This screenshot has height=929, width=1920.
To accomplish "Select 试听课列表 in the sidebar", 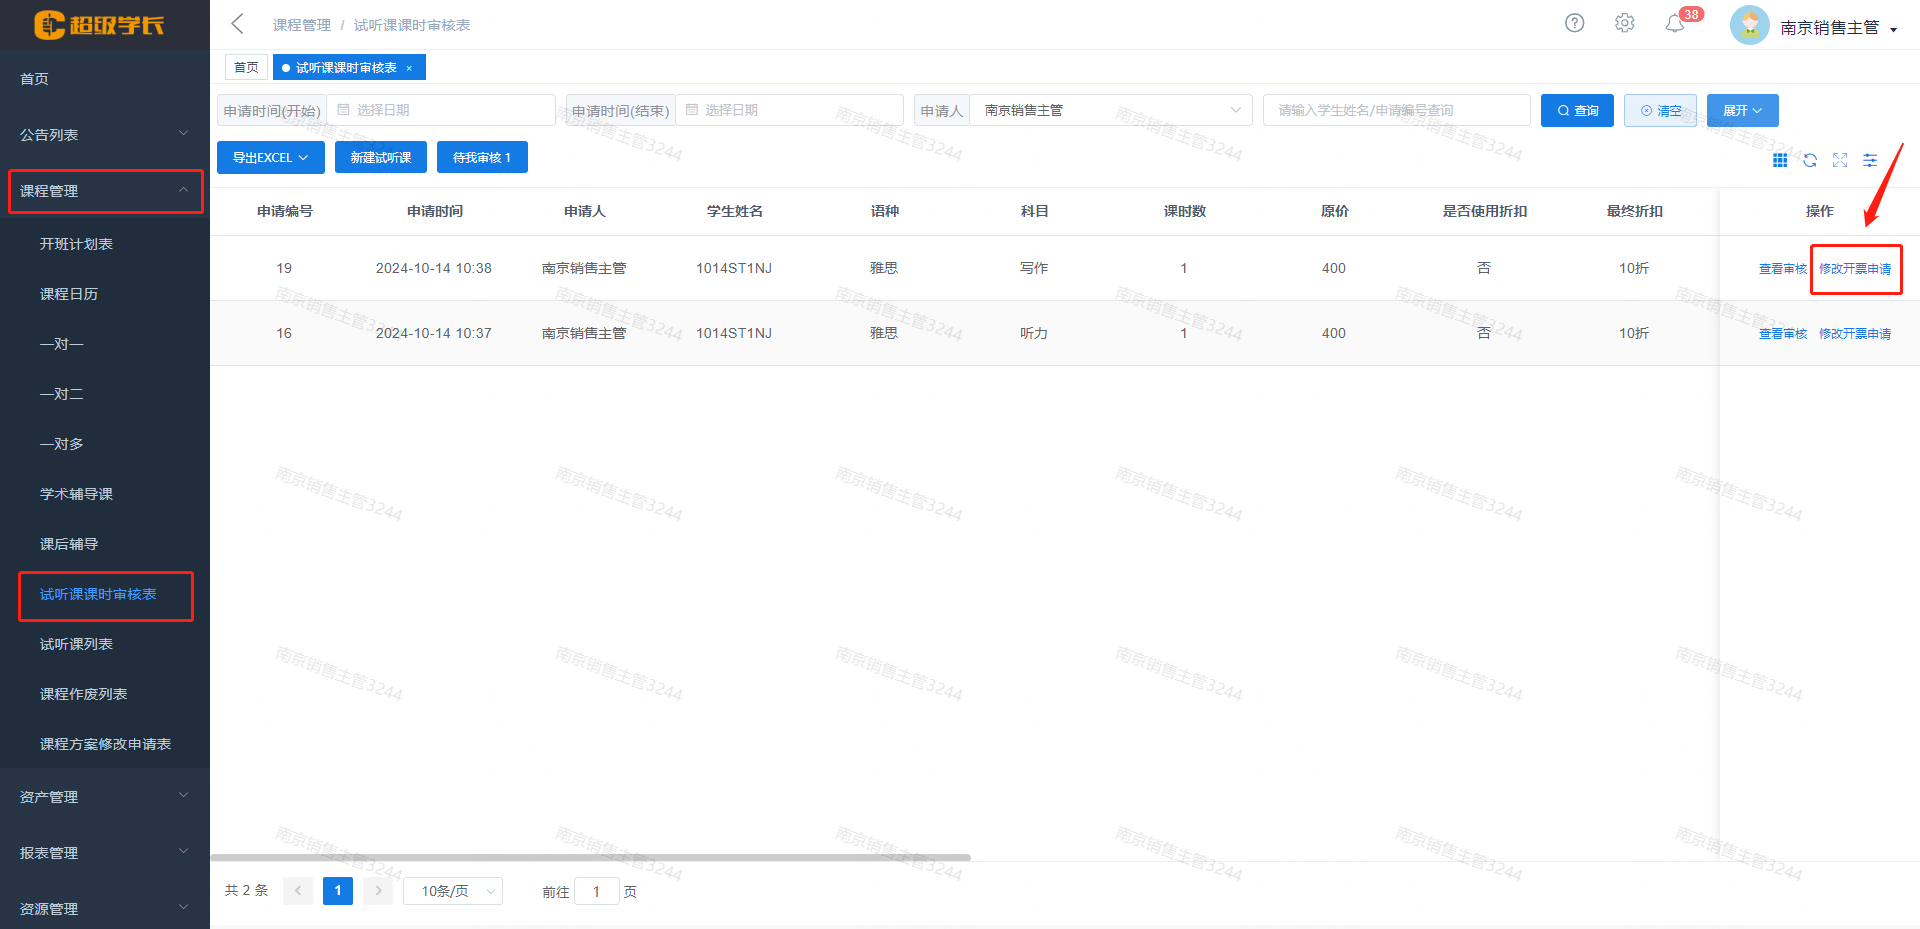I will (x=76, y=644).
